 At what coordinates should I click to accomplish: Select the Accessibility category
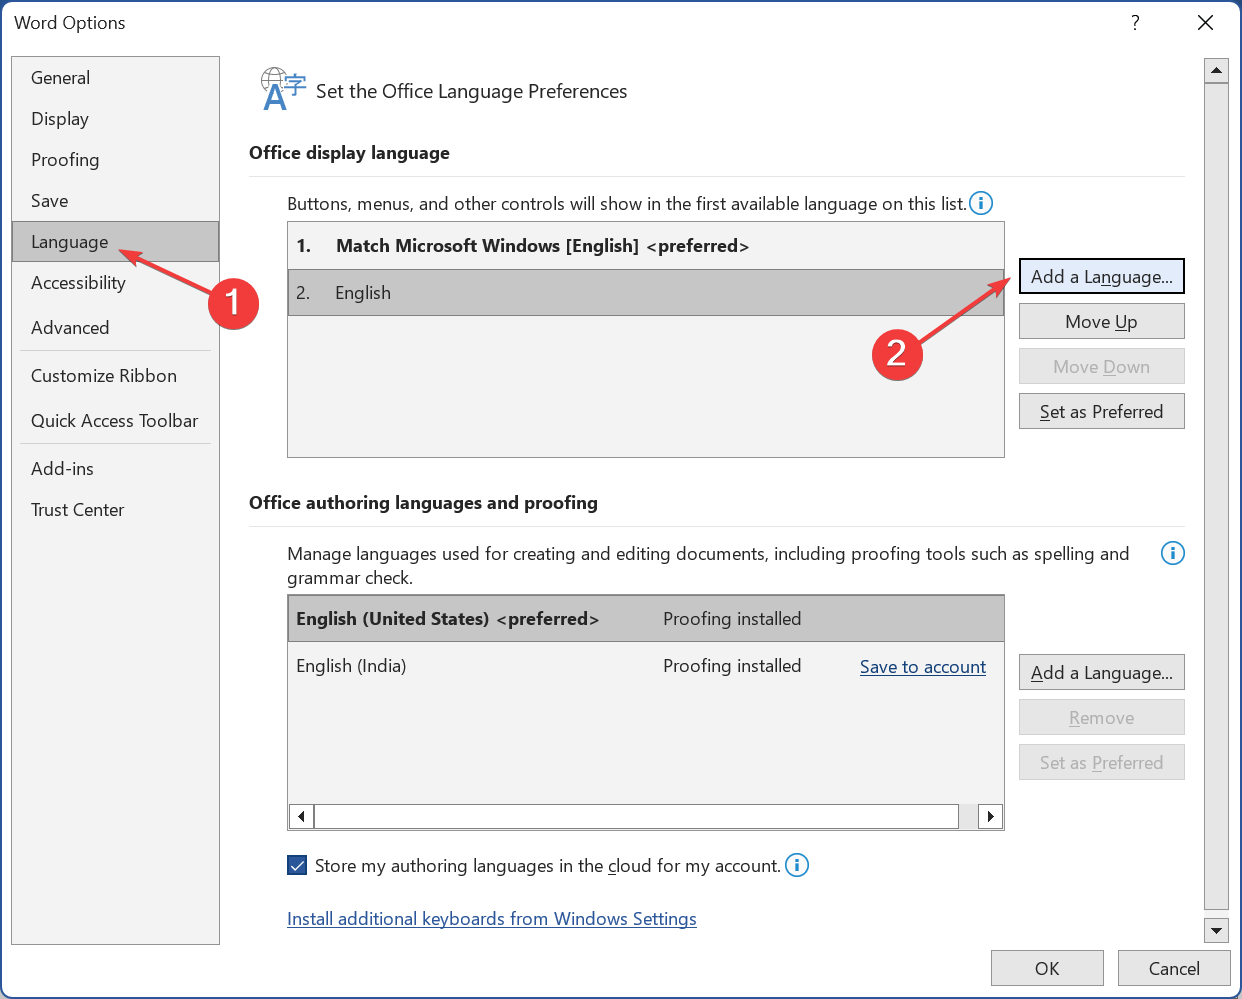click(x=78, y=282)
